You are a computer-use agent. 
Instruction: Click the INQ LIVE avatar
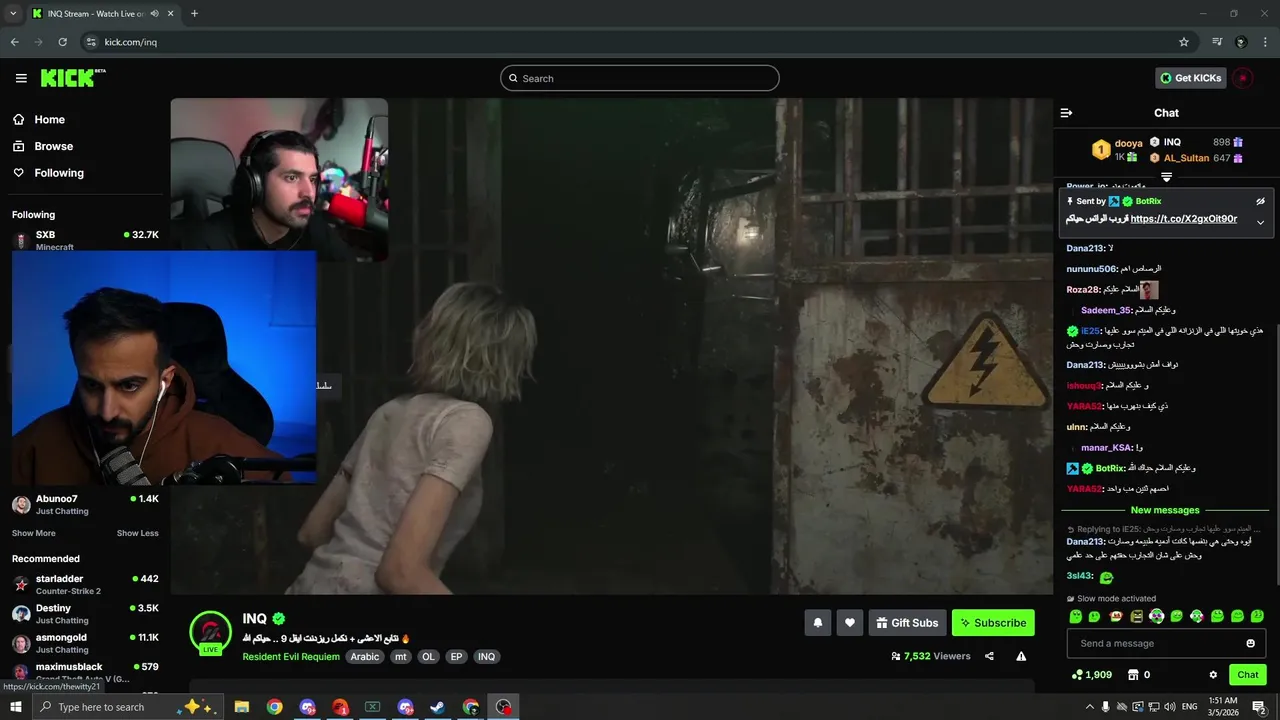[x=210, y=633]
